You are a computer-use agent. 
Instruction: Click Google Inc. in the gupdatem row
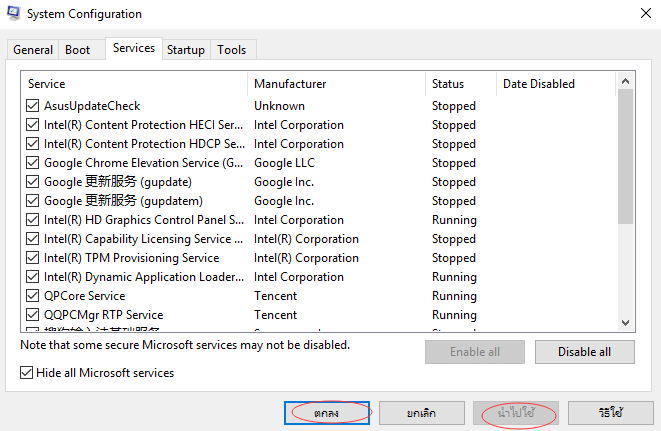284,201
